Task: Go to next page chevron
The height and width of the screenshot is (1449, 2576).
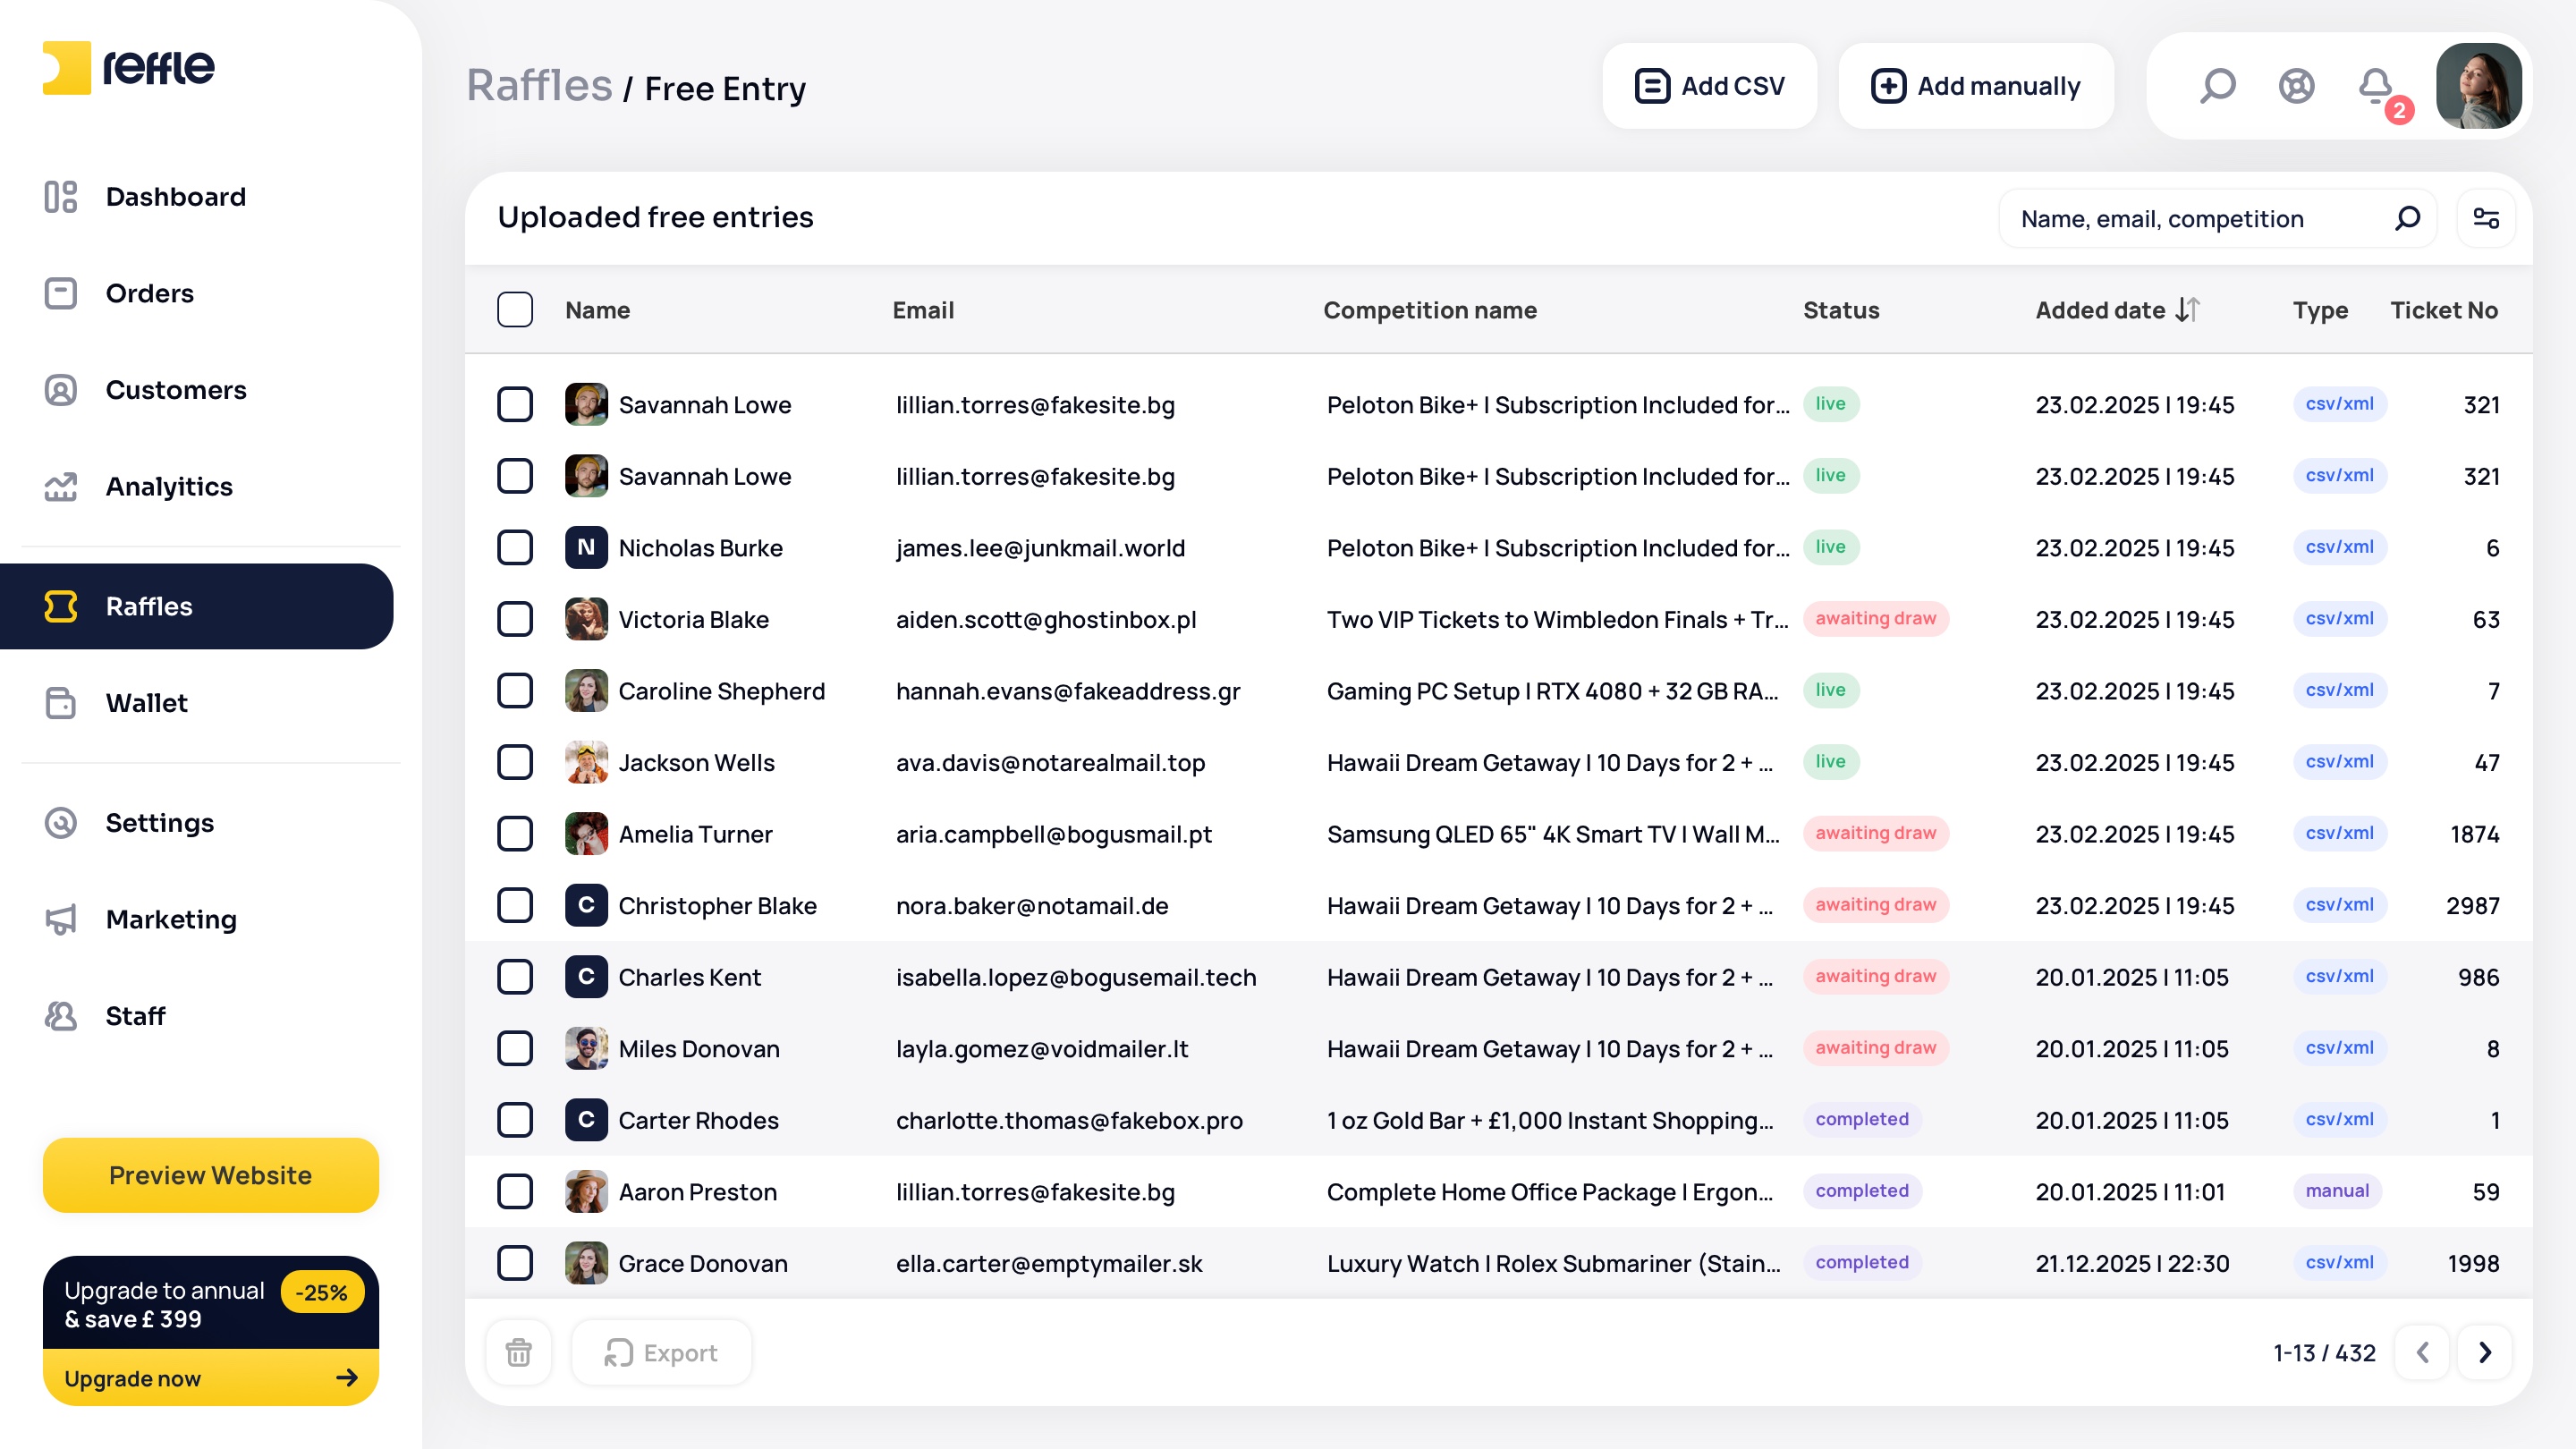Action: click(2484, 1353)
